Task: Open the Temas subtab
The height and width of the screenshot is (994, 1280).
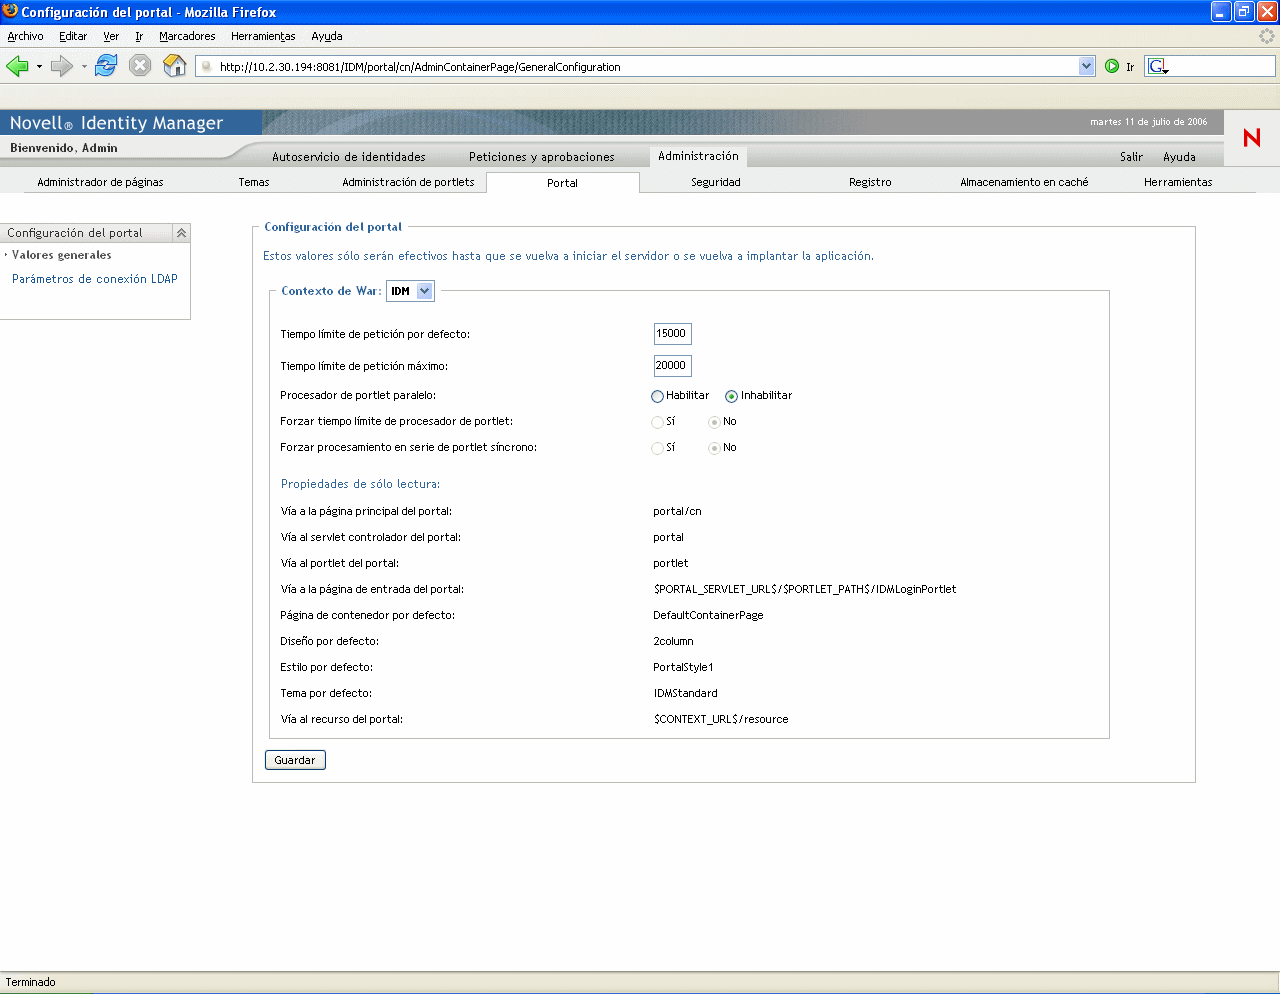Action: pos(254,182)
